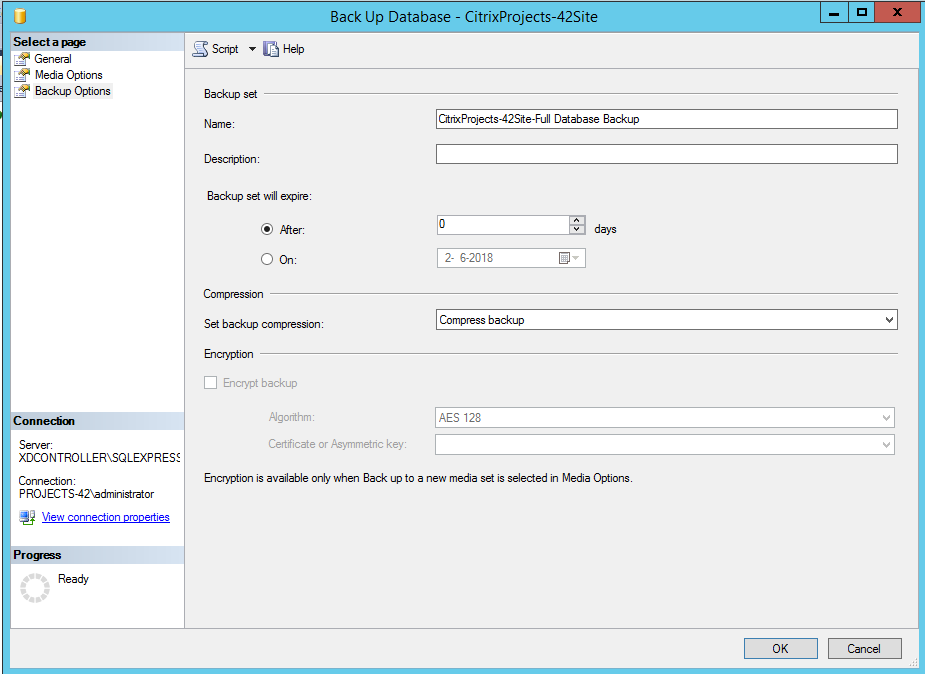Decrease the expire-after days value
This screenshot has width=925, height=674.
click(x=577, y=229)
